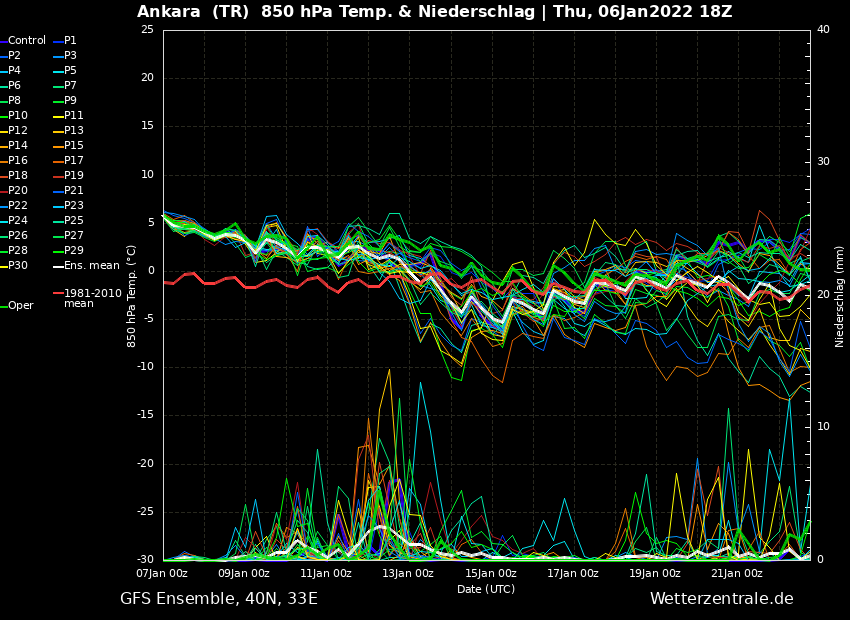Open the 'Wetterzentrale.de' source label
This screenshot has height=620, width=850.
722,599
